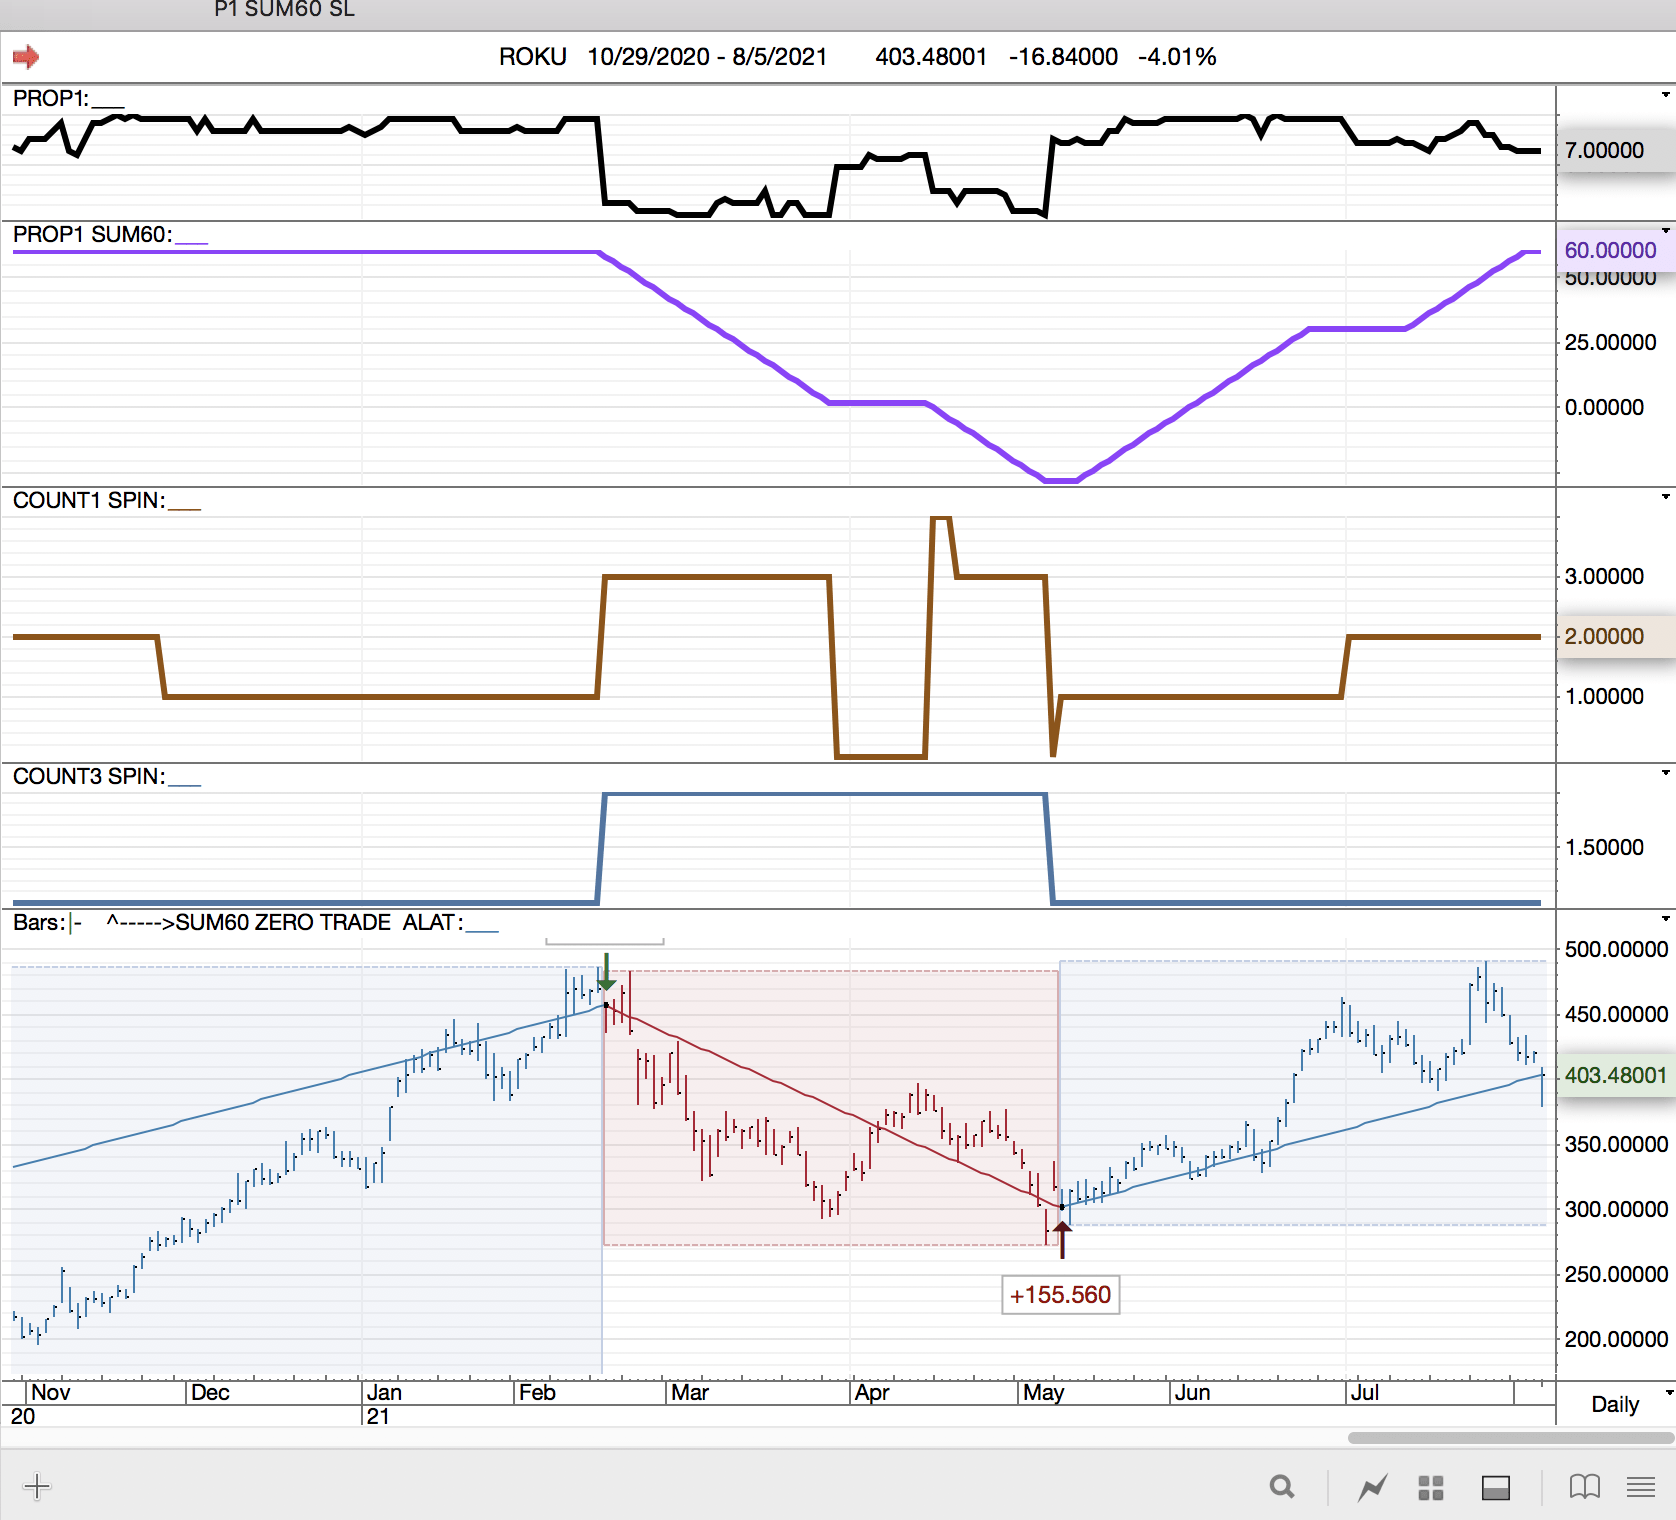Click the Bars label in the price pane
The height and width of the screenshot is (1520, 1676).
pos(39,922)
